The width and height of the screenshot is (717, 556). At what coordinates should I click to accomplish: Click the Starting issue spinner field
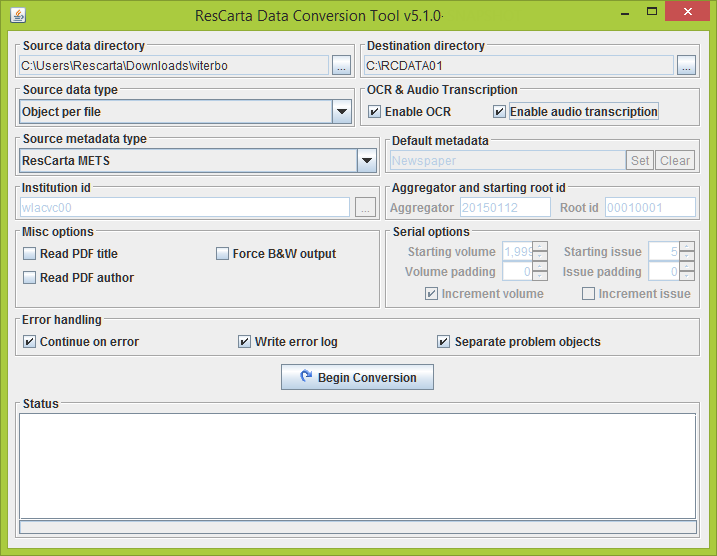[x=664, y=251]
